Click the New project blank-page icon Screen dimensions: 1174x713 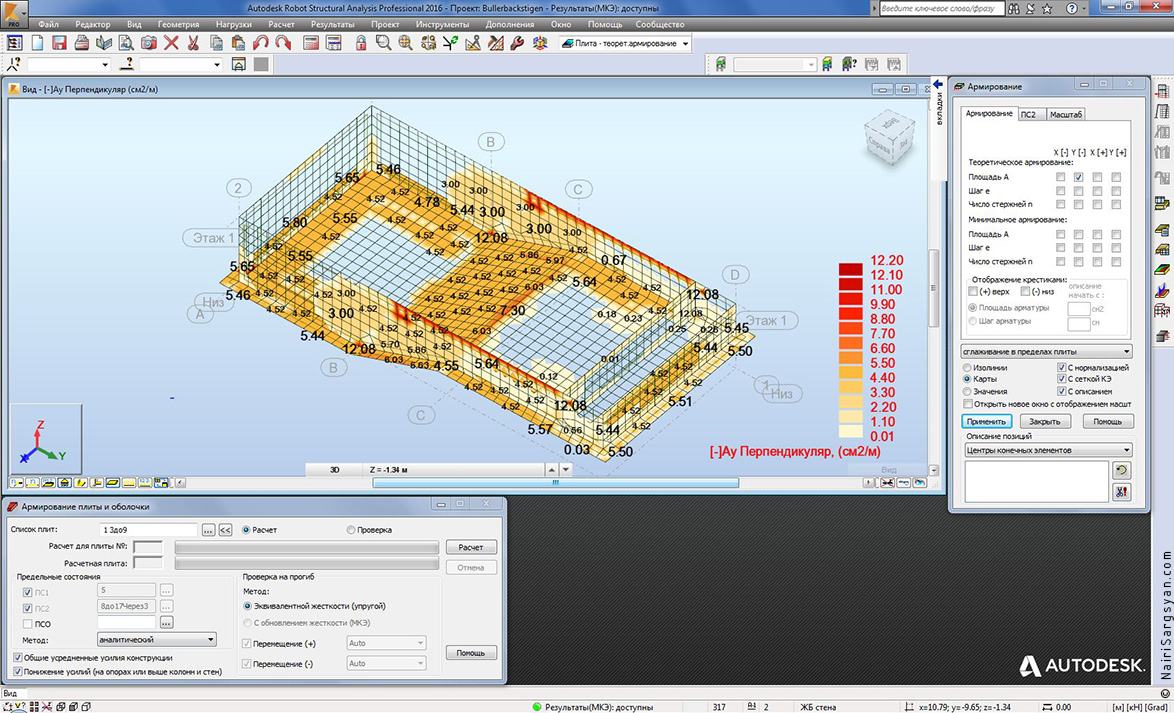coord(37,43)
